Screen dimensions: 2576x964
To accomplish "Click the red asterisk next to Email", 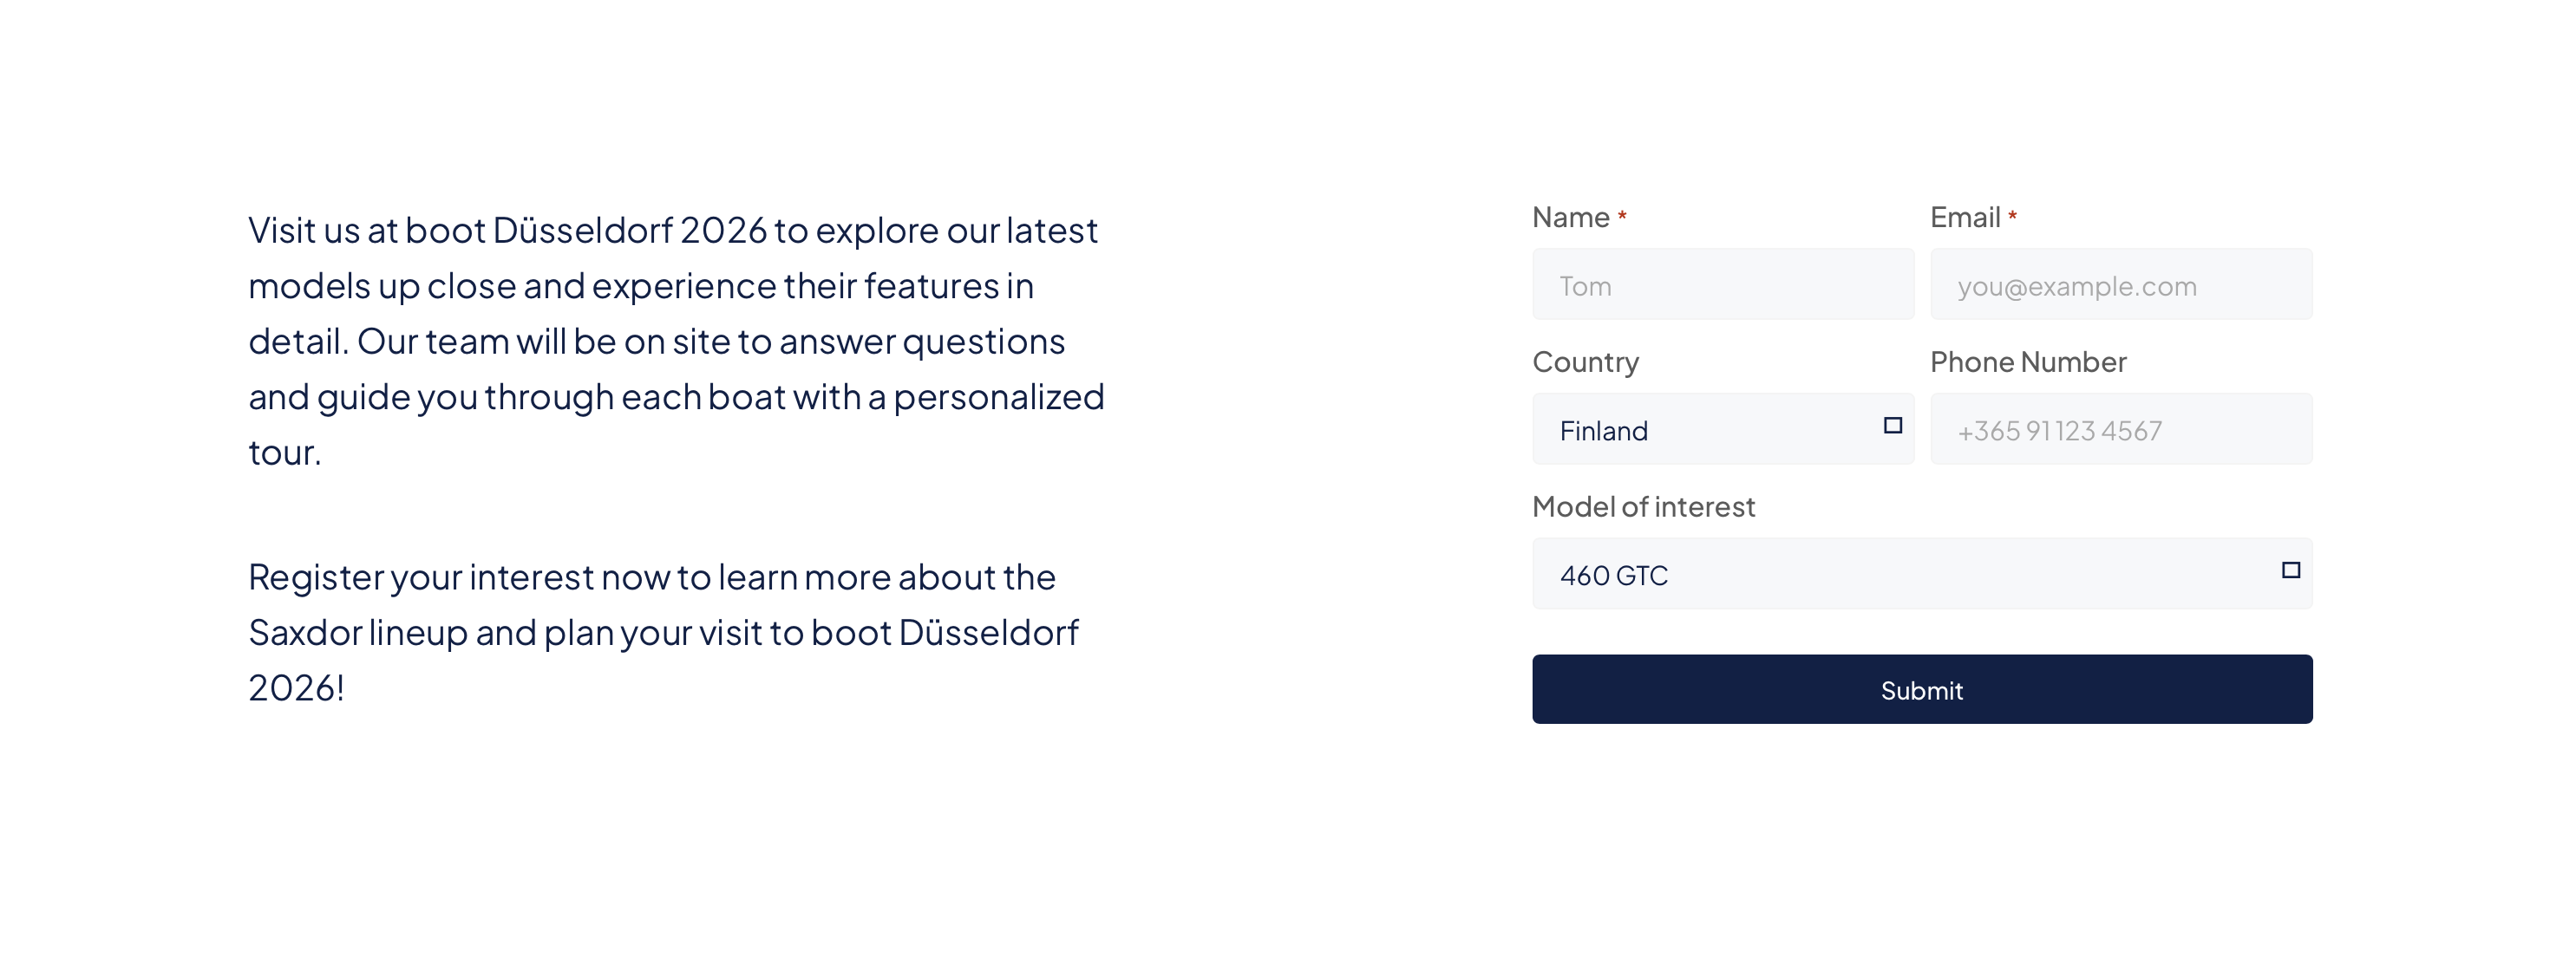I will 2012,216.
